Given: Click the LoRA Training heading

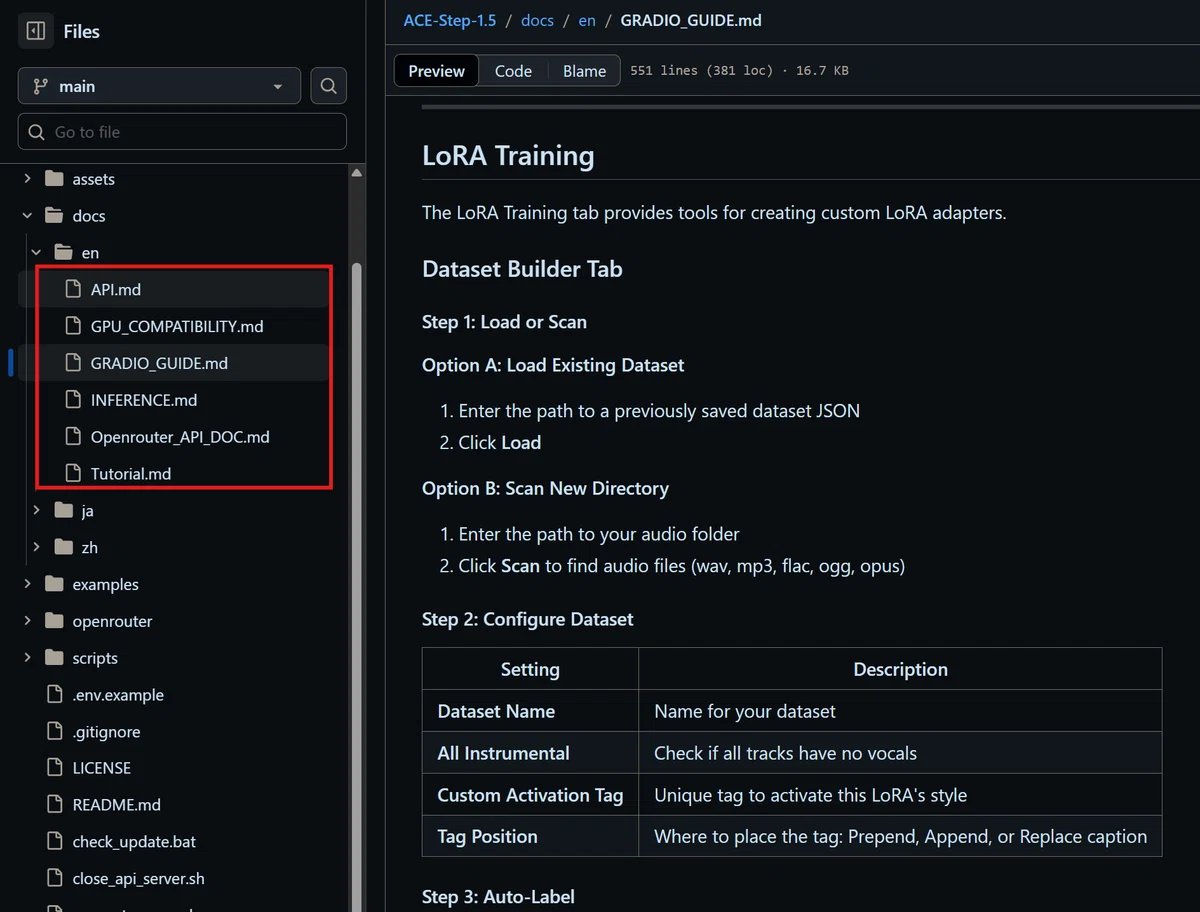Looking at the screenshot, I should click(508, 156).
